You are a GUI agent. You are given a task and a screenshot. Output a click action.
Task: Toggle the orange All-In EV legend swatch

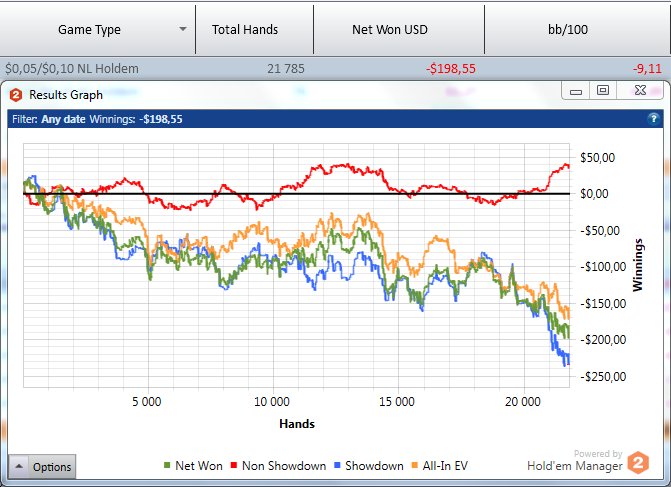414,465
